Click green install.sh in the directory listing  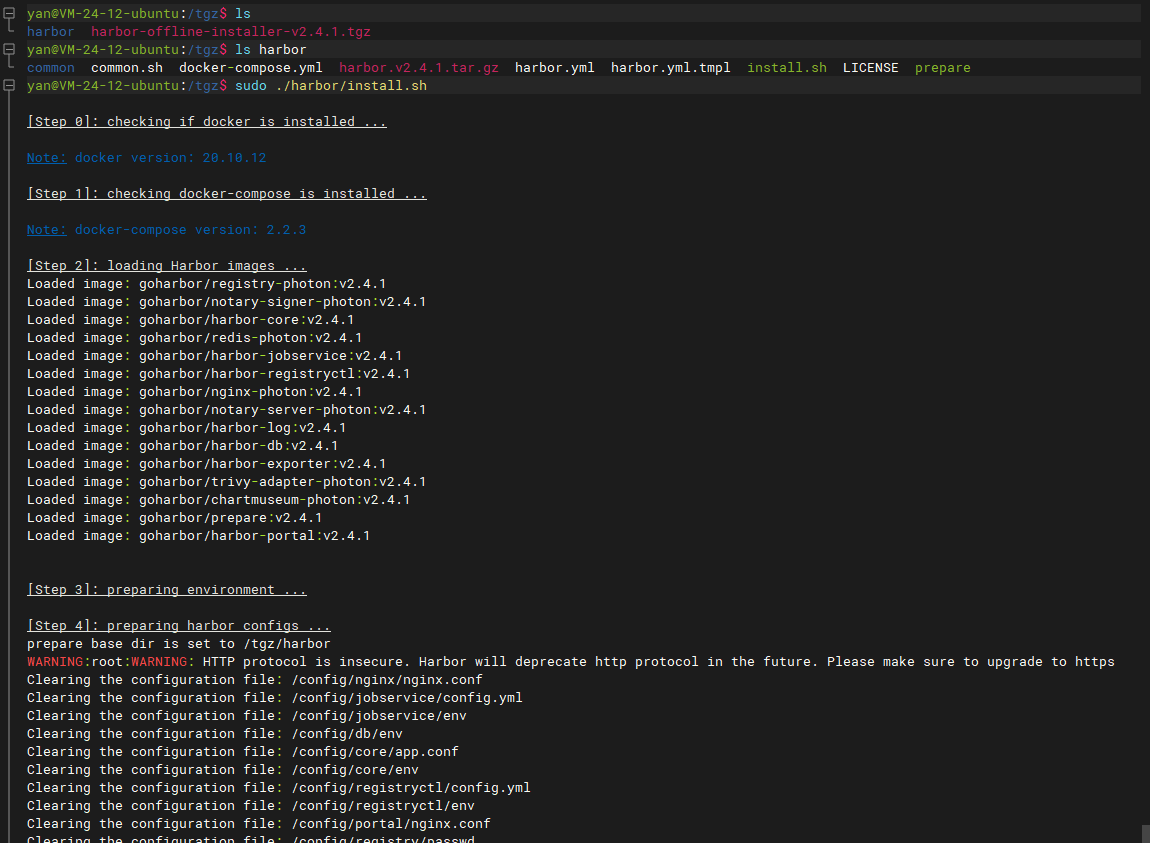787,67
